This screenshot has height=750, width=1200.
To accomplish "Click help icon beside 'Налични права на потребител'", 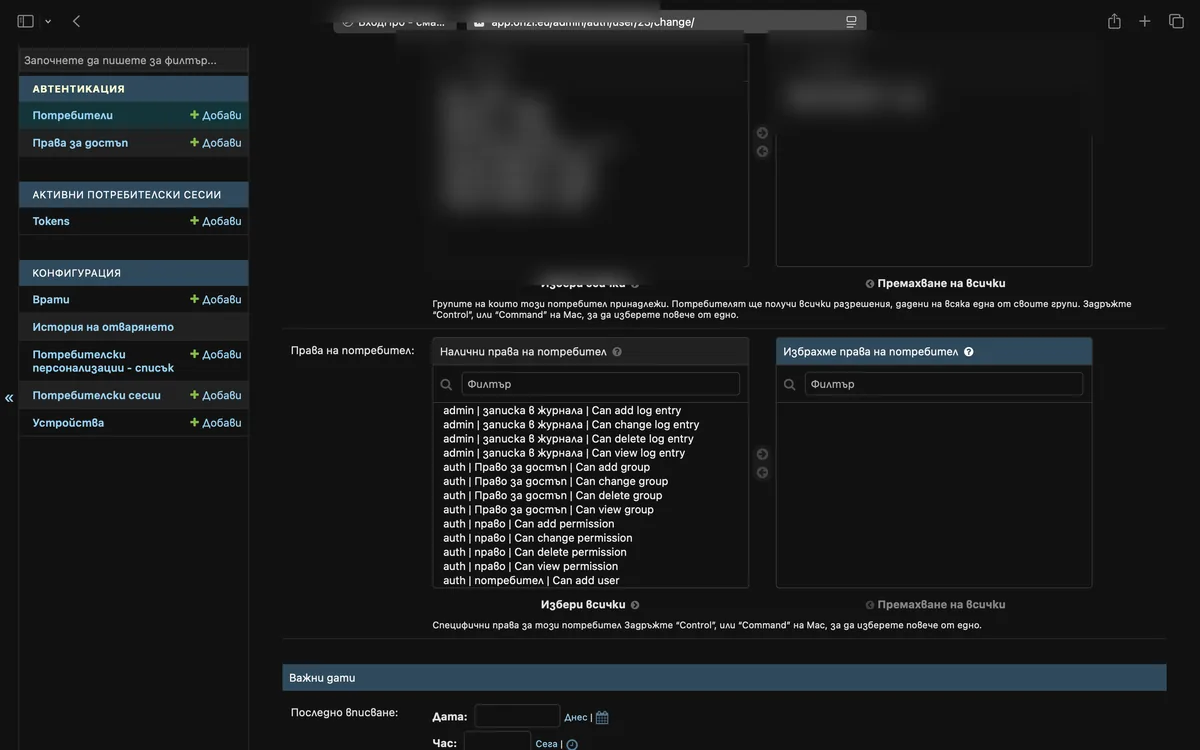I will pos(617,352).
